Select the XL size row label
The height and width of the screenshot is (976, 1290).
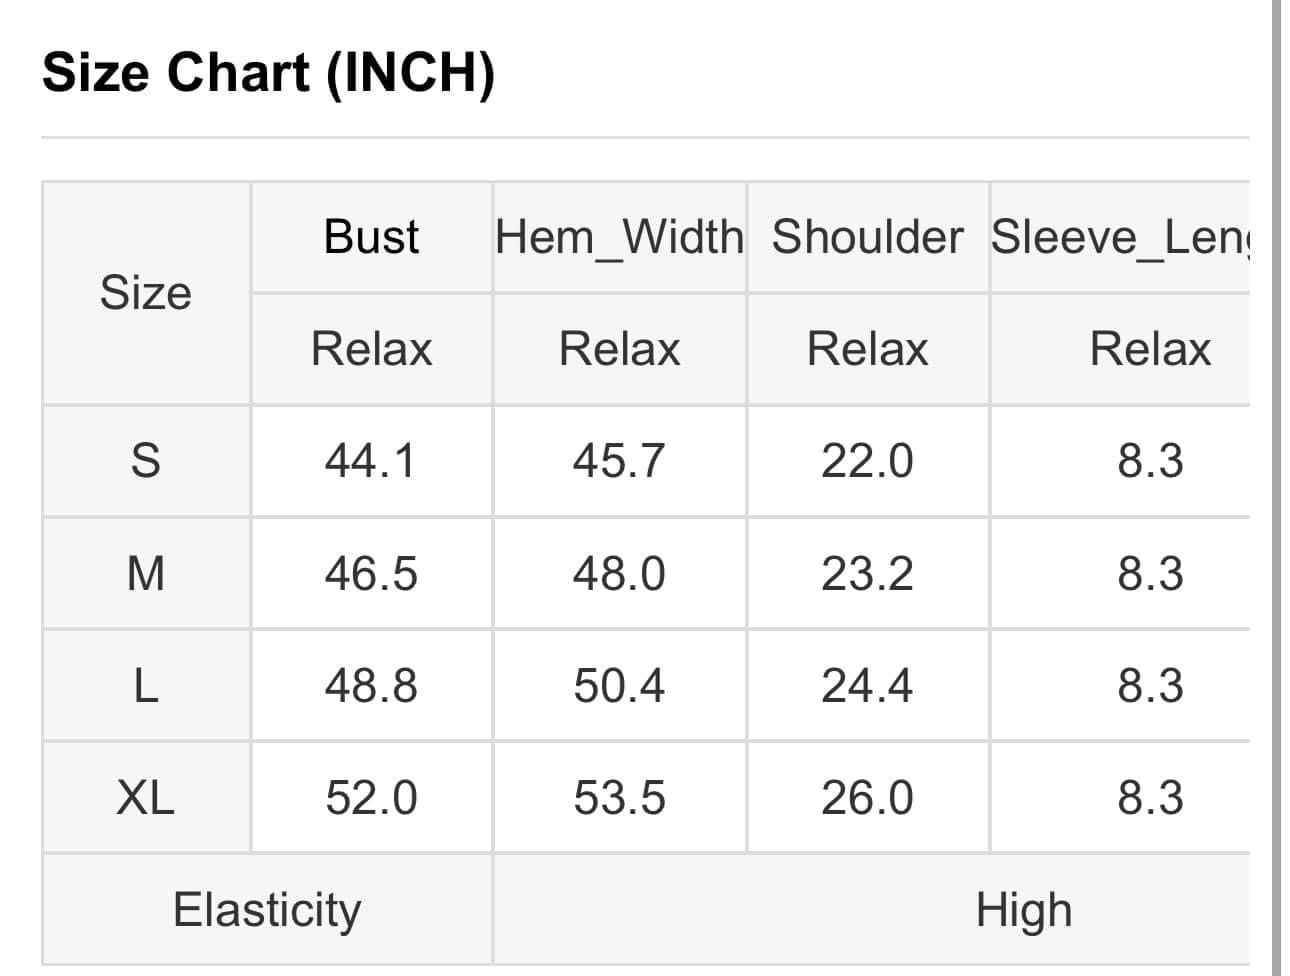[145, 798]
